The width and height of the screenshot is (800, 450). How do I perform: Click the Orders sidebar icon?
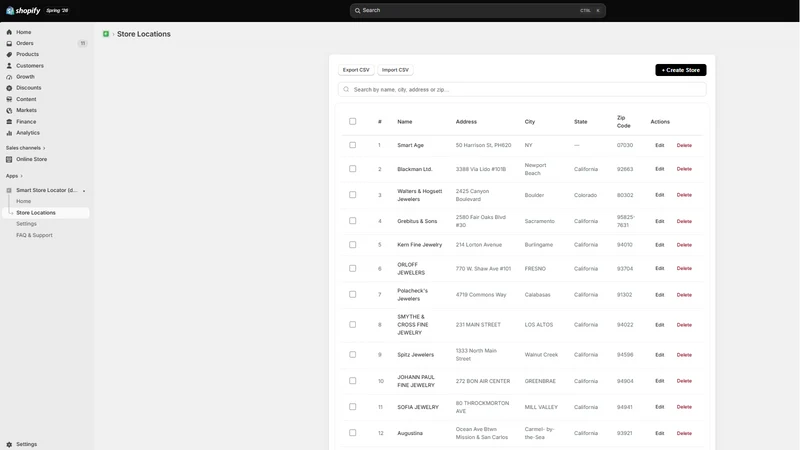click(x=9, y=43)
